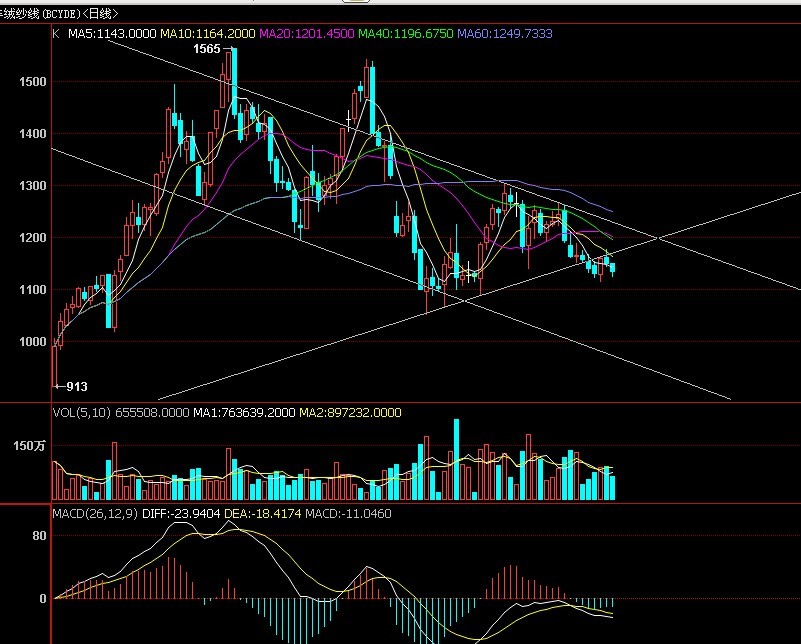Click the 1100 price axis label
This screenshot has width=801, height=644.
32,290
